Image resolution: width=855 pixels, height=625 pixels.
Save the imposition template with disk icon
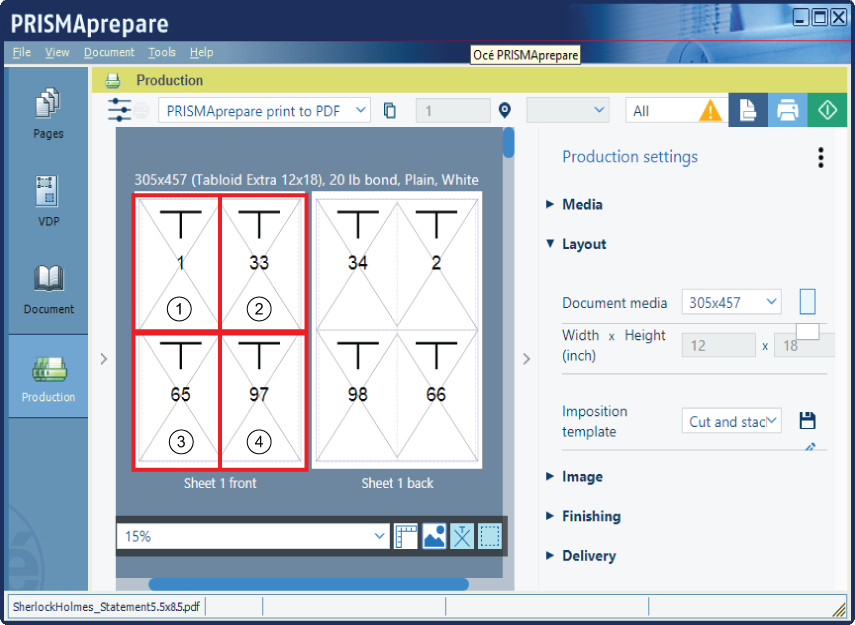click(x=808, y=420)
